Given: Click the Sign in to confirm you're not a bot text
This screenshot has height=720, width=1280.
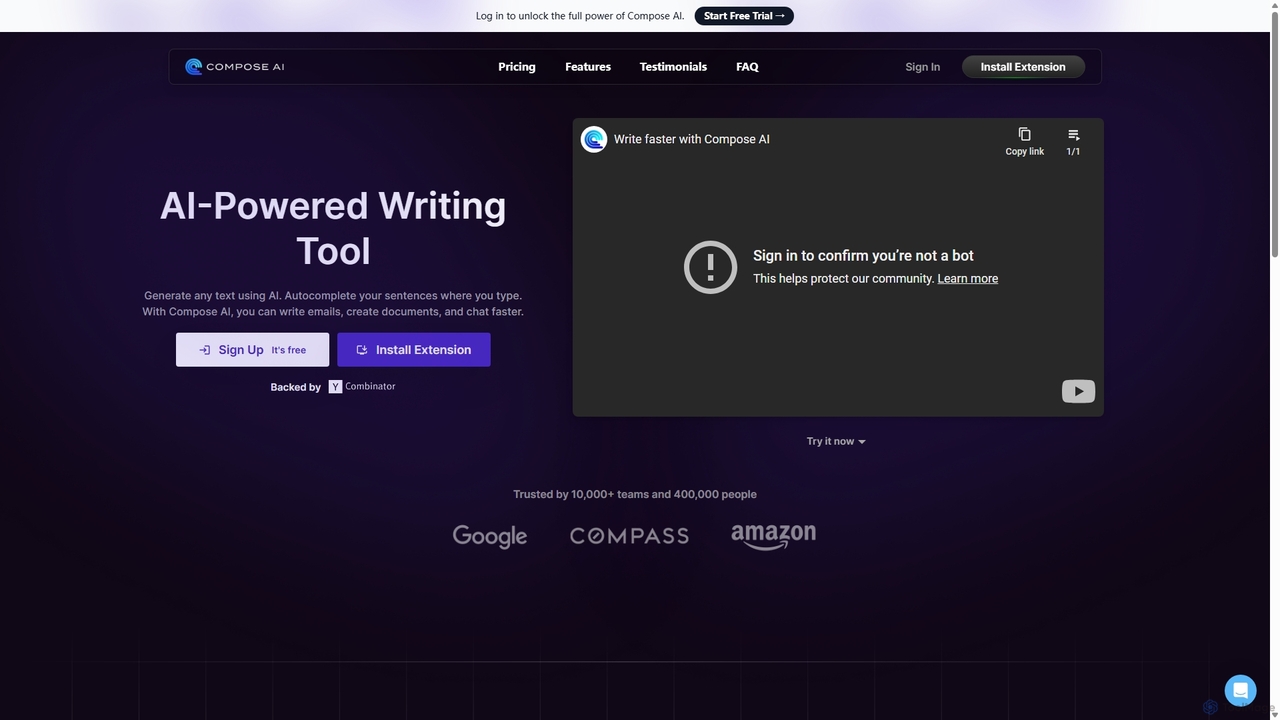Looking at the screenshot, I should click(863, 255).
